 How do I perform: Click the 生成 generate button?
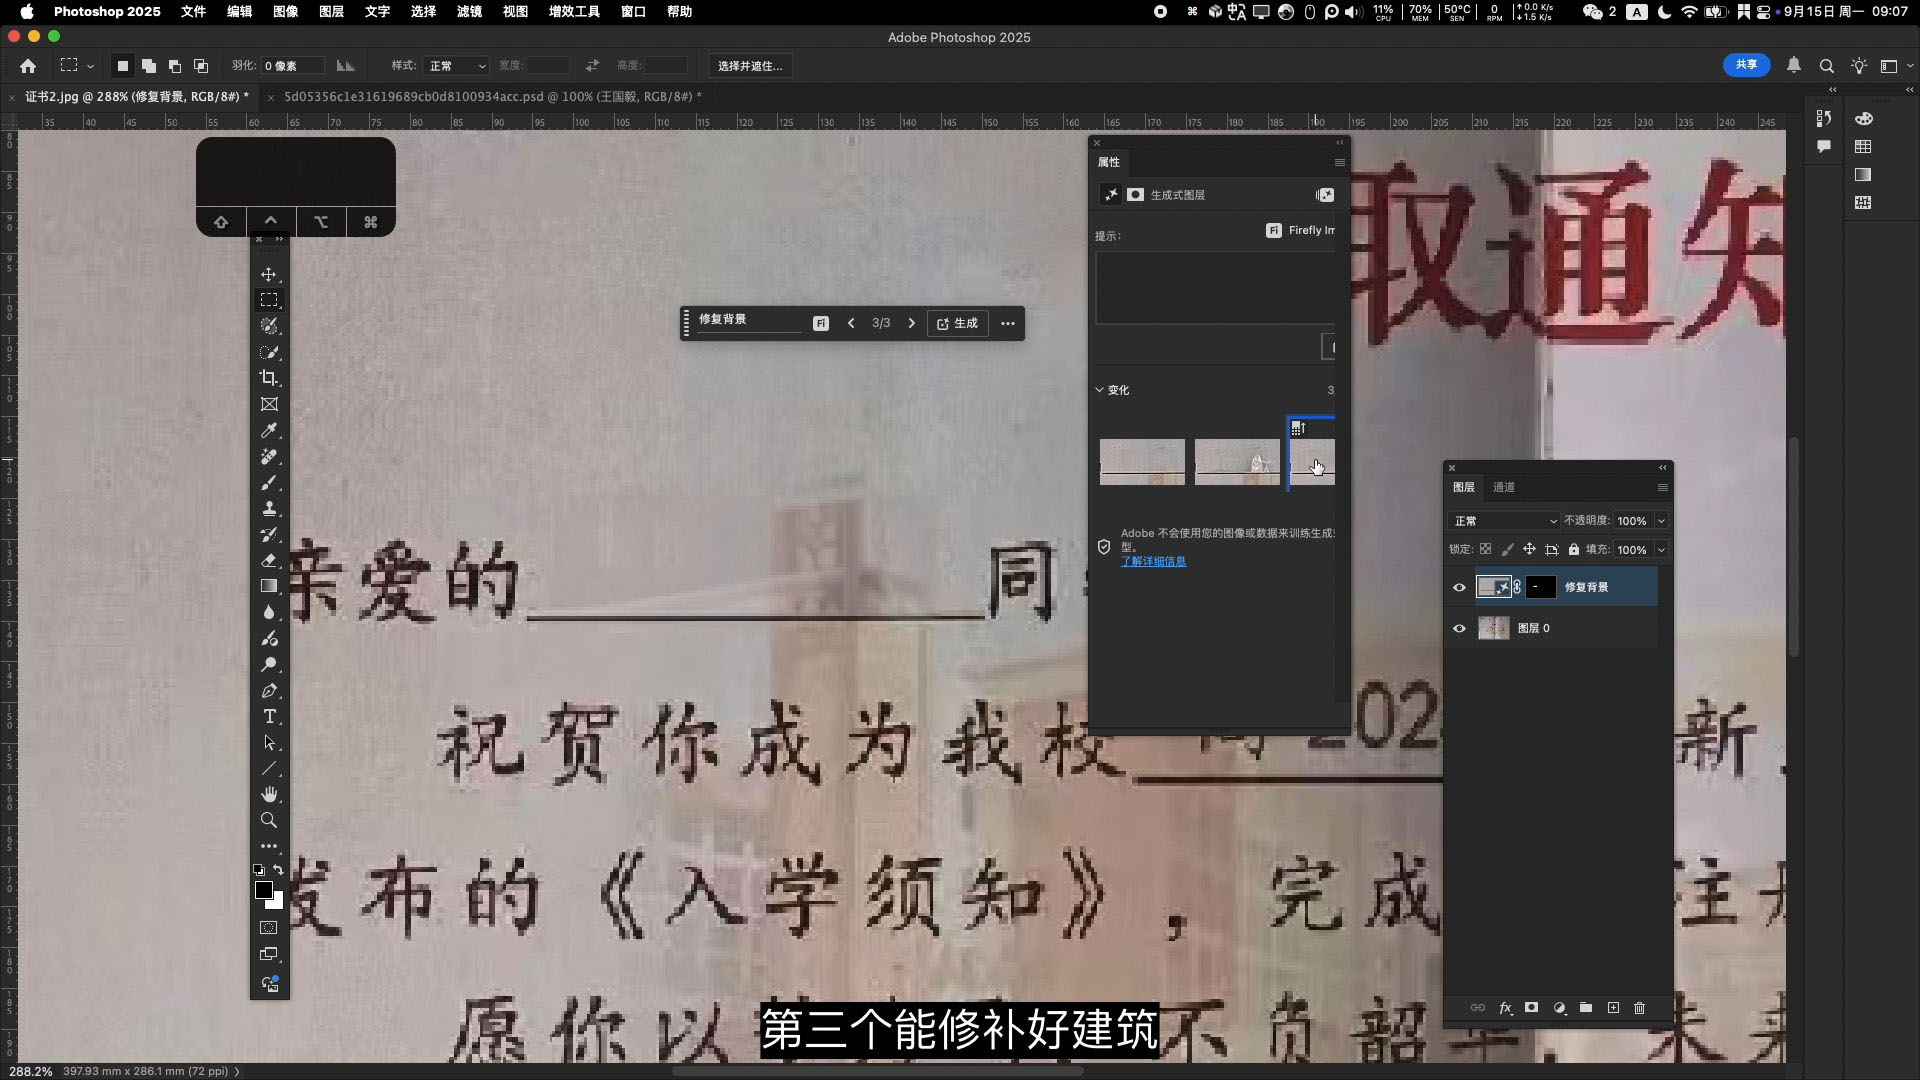[958, 323]
